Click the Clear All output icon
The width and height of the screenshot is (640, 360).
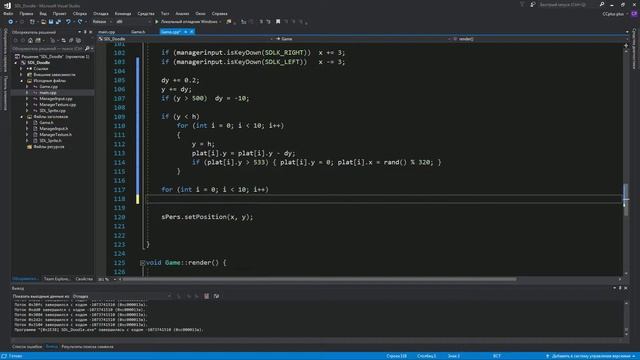coord(207,296)
